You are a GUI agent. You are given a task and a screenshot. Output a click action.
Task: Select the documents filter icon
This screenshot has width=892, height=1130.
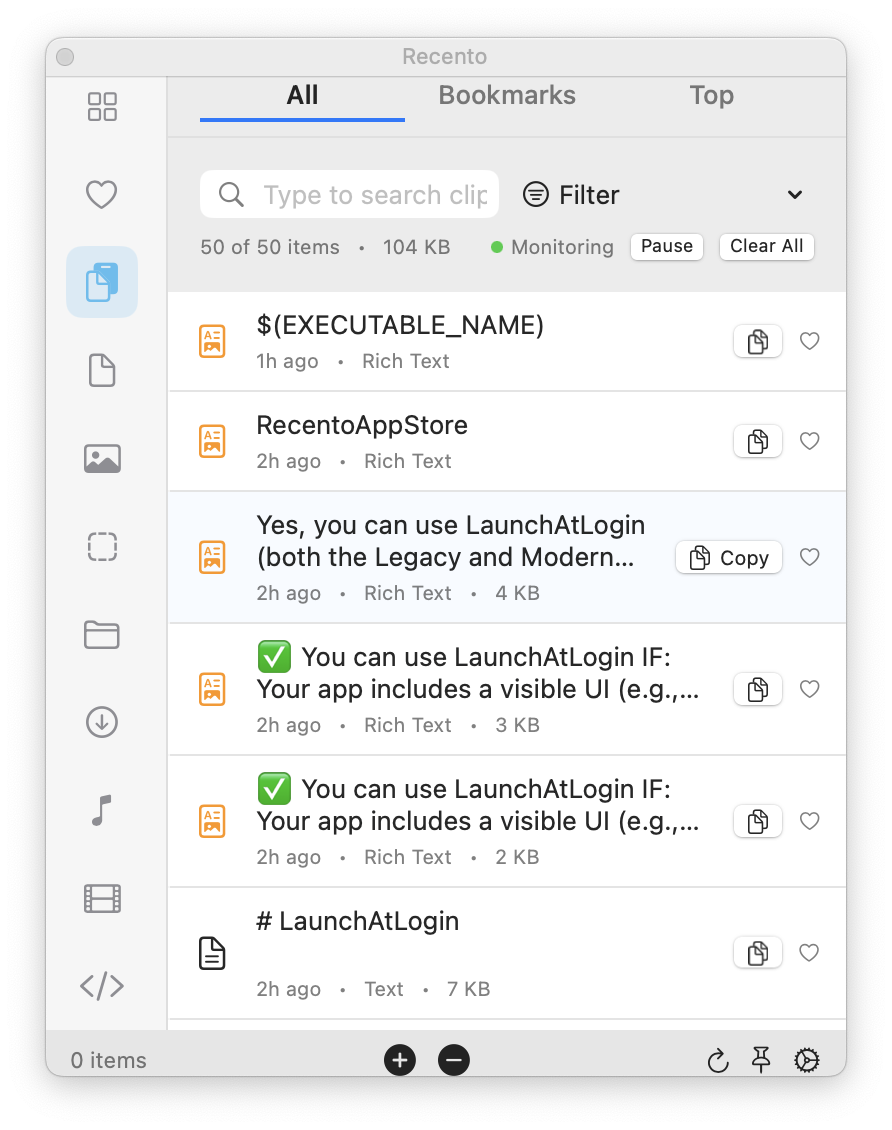pyautogui.click(x=101, y=370)
